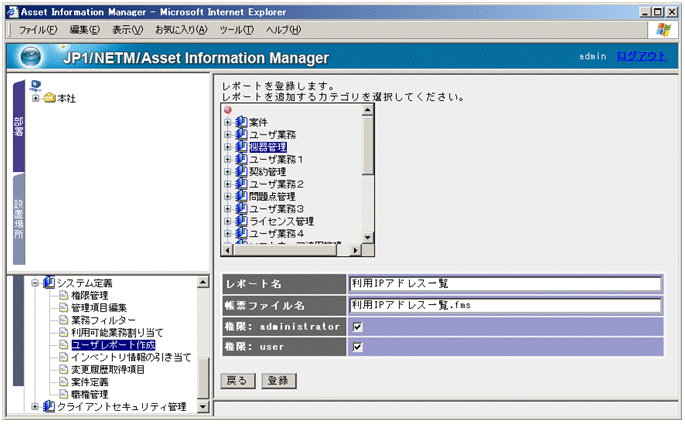
Task: Click the page icon next to 変更履歴取得項目
Action: (x=63, y=369)
